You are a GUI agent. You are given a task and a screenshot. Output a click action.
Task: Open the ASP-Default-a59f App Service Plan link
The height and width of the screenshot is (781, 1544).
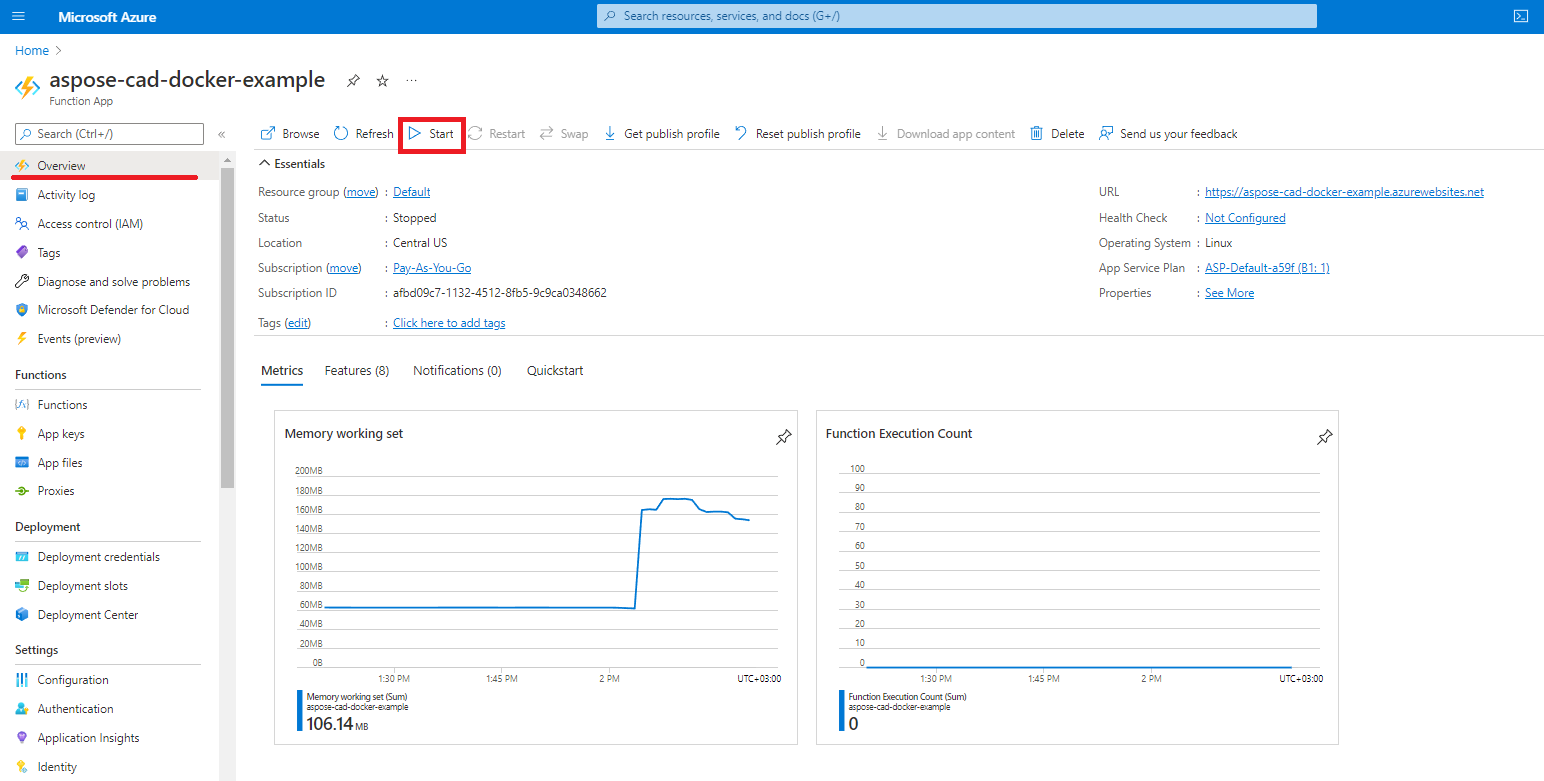tap(1267, 268)
